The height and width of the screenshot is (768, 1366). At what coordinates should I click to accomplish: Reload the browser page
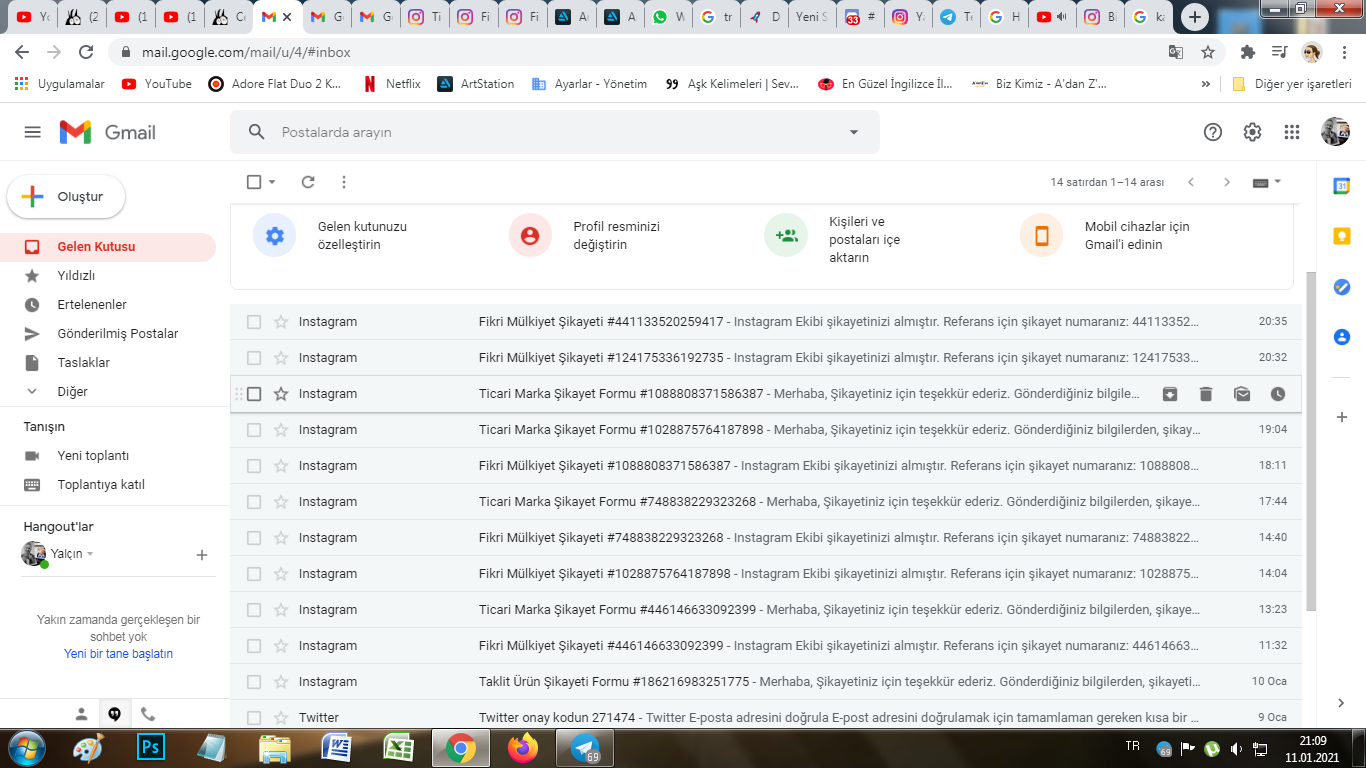click(x=86, y=52)
